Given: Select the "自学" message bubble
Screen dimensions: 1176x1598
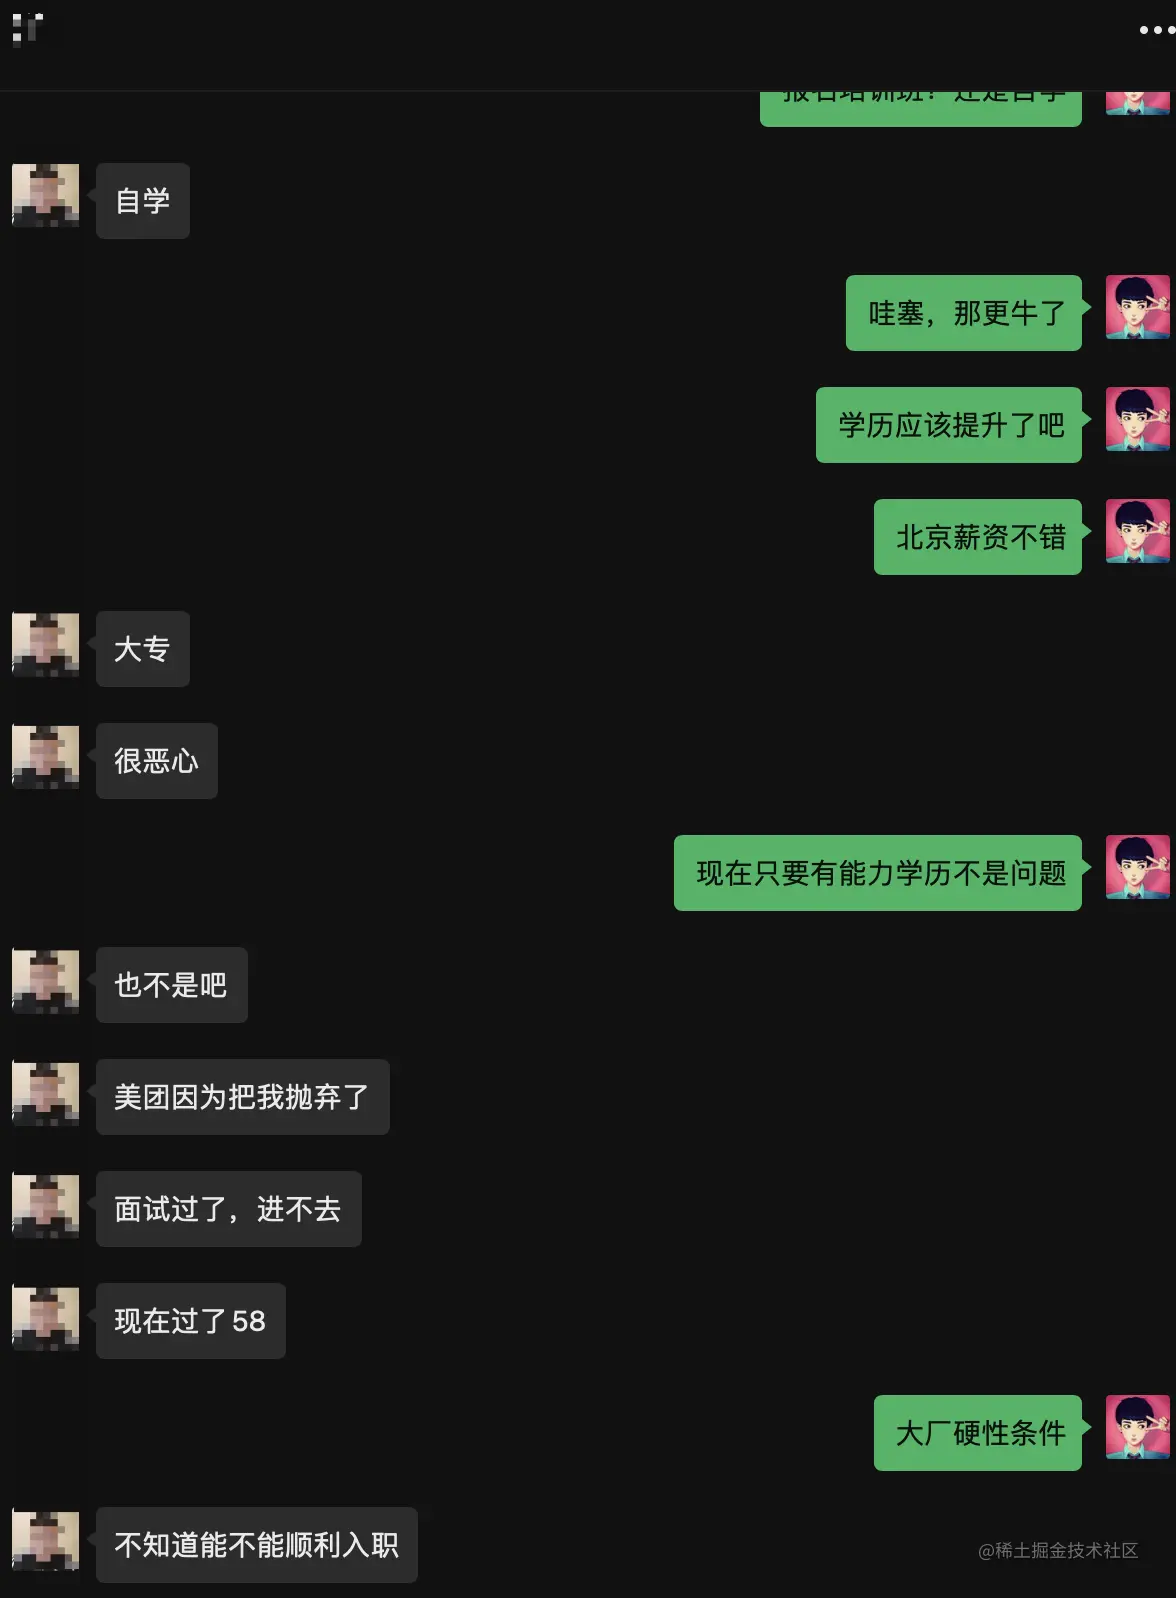Looking at the screenshot, I should coord(143,201).
